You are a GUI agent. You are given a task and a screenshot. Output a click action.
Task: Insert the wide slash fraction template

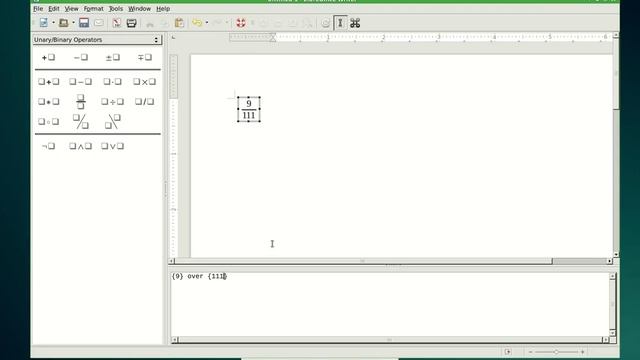tap(80, 122)
